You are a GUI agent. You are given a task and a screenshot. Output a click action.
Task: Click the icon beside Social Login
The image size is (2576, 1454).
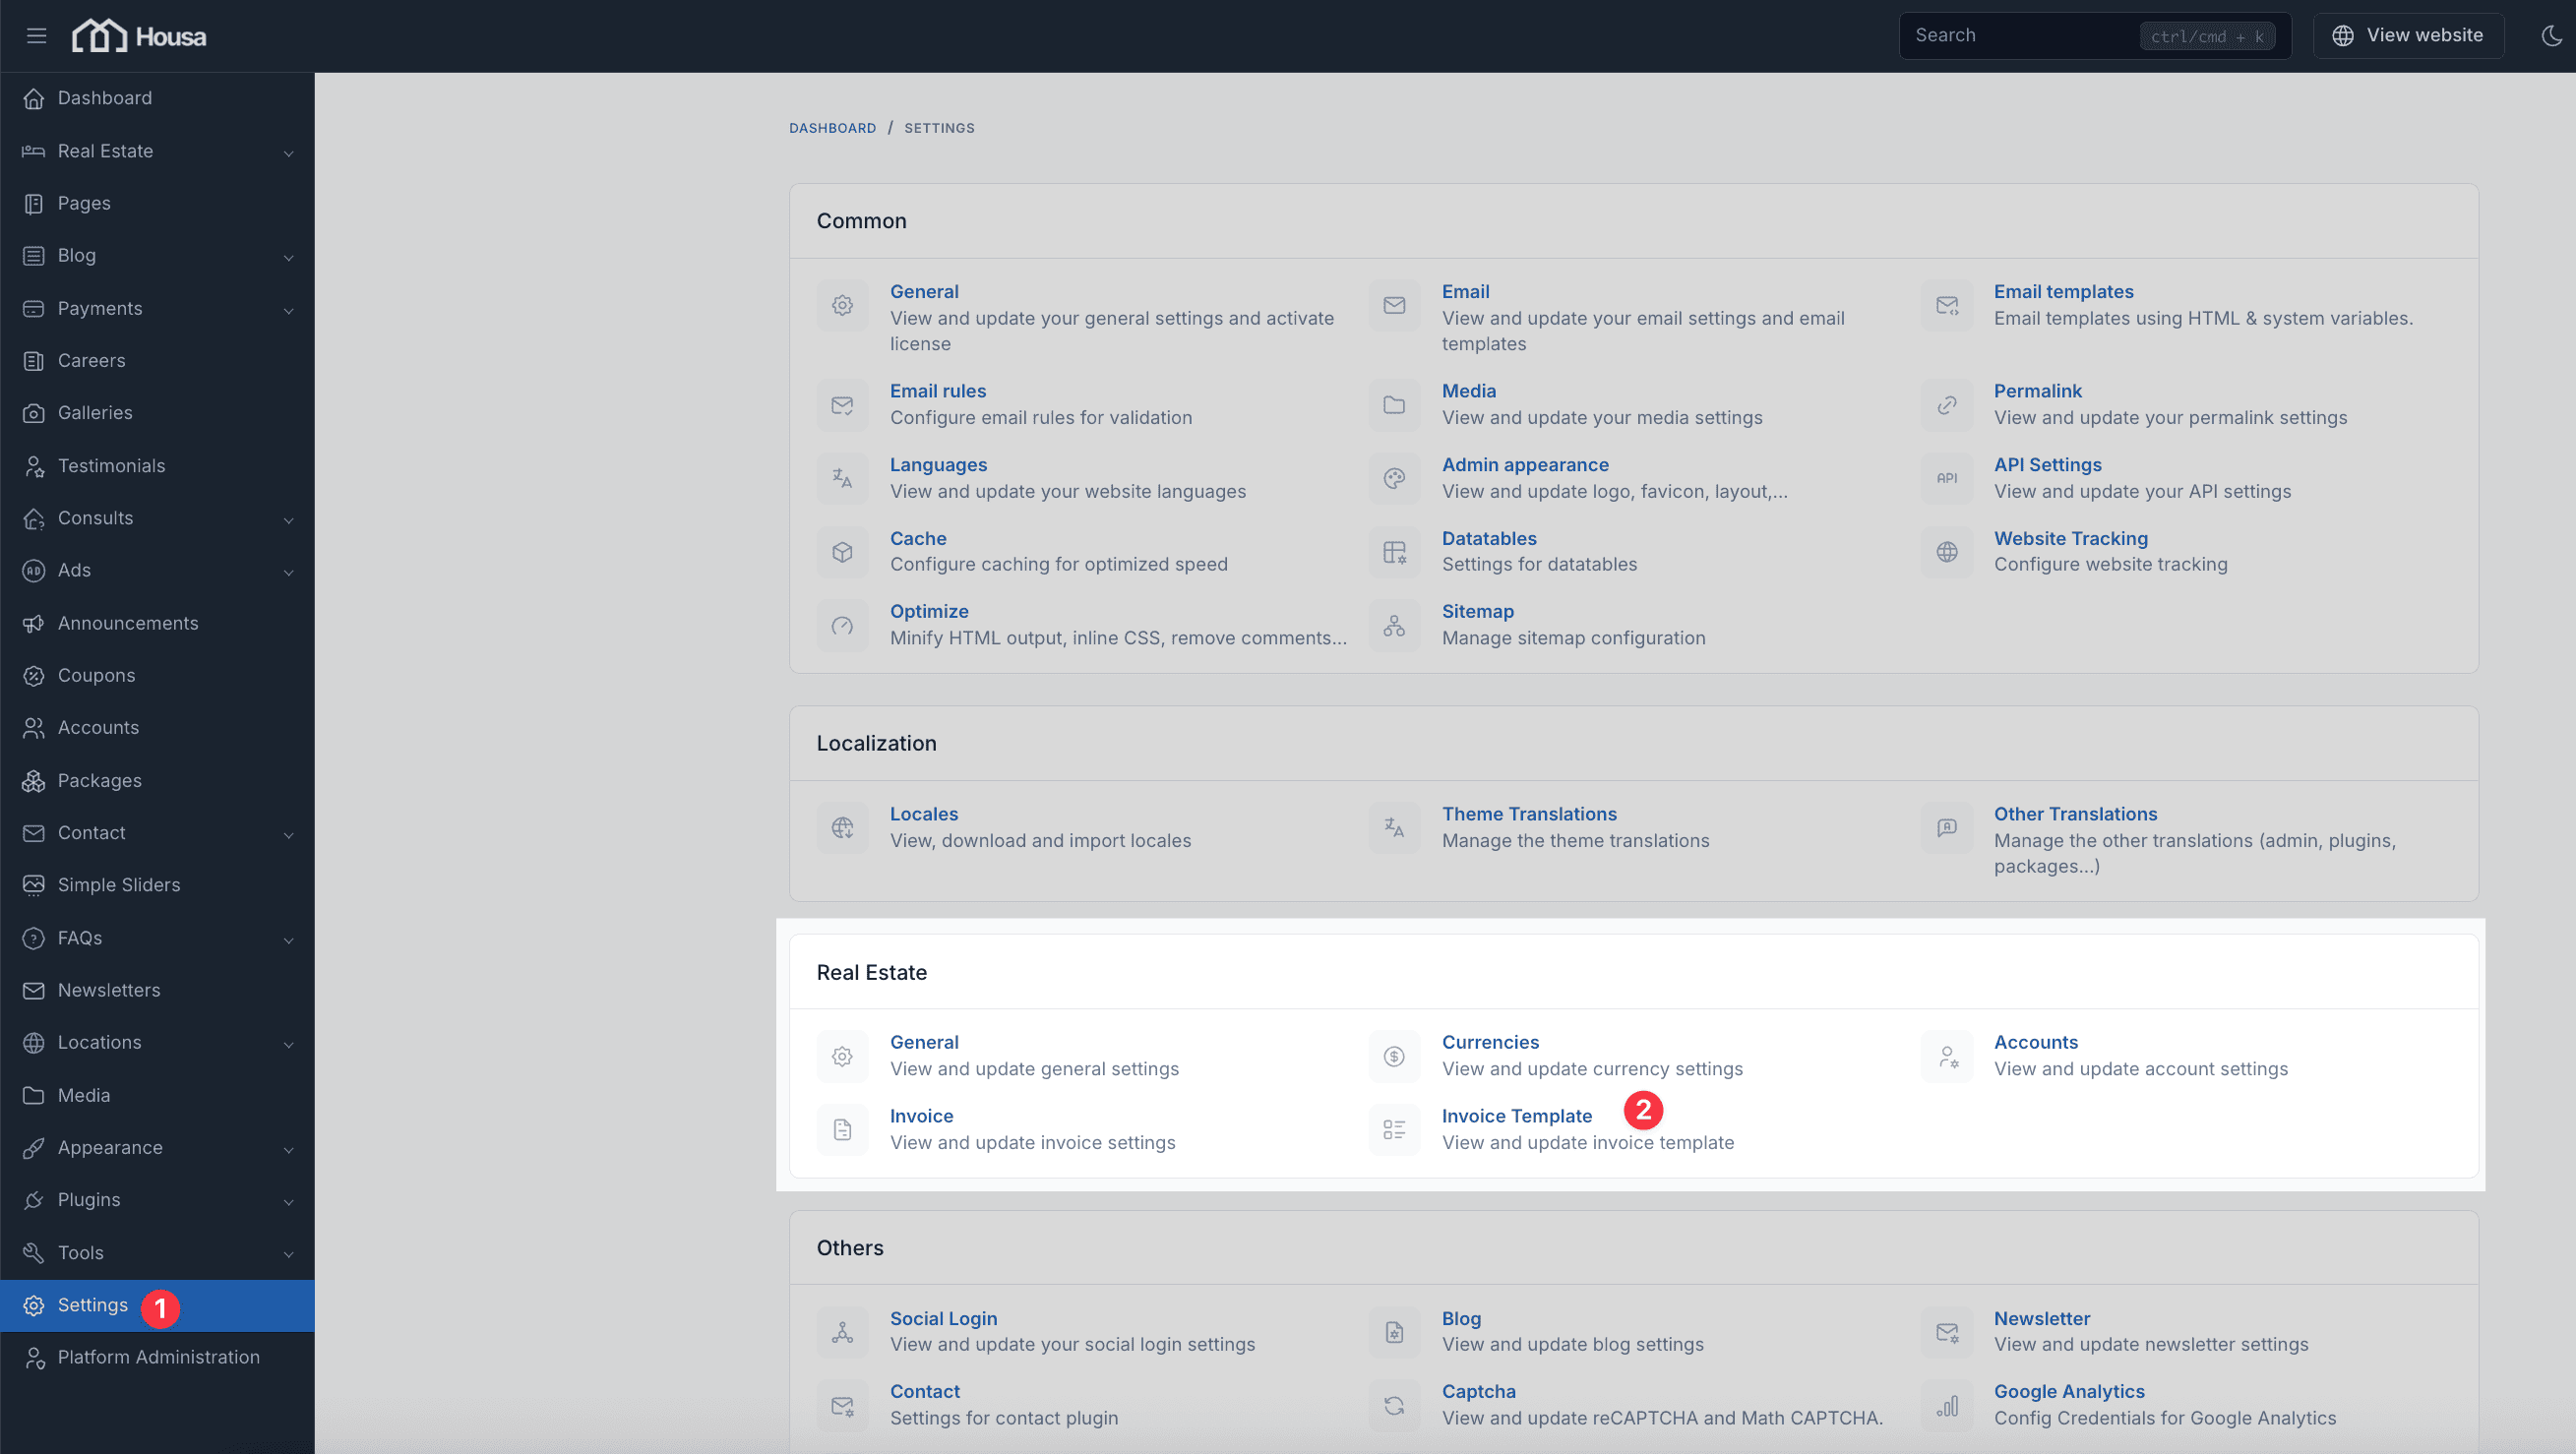[842, 1332]
